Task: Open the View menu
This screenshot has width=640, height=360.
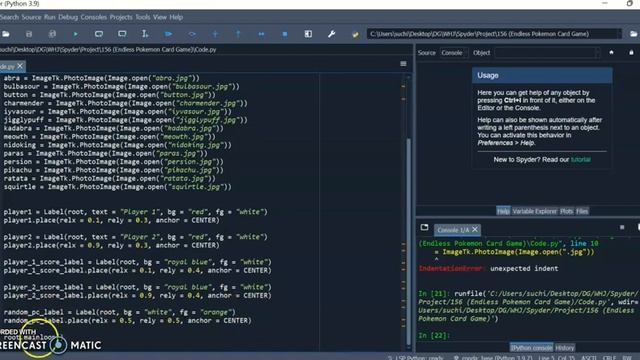Action: (x=160, y=17)
